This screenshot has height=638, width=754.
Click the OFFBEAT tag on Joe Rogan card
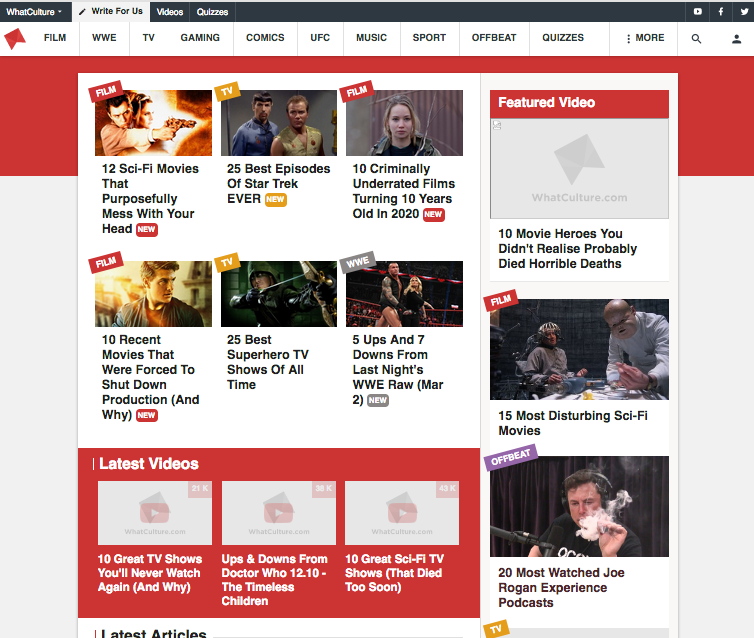[x=511, y=457]
